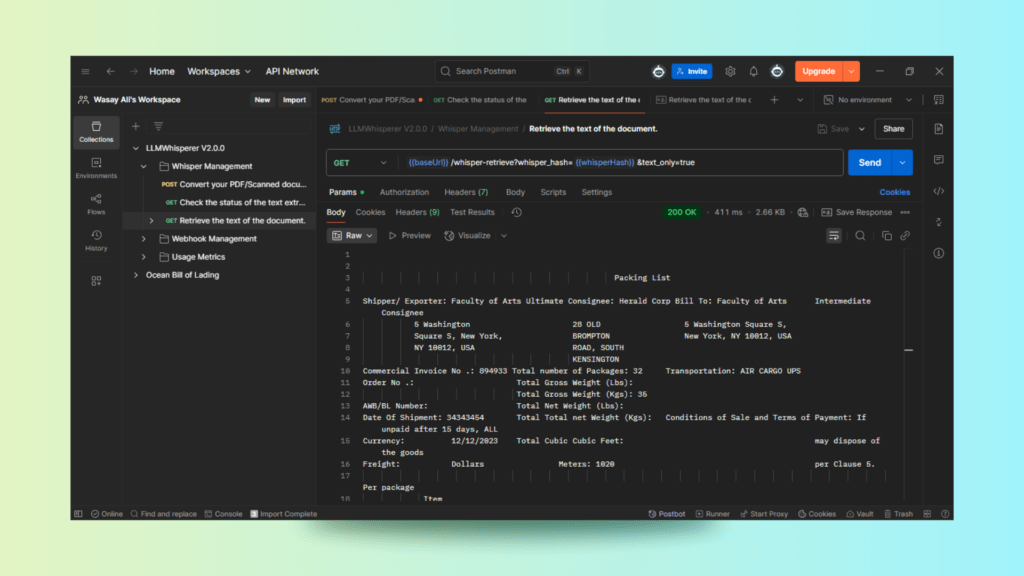Click the request URL input field

620,163
